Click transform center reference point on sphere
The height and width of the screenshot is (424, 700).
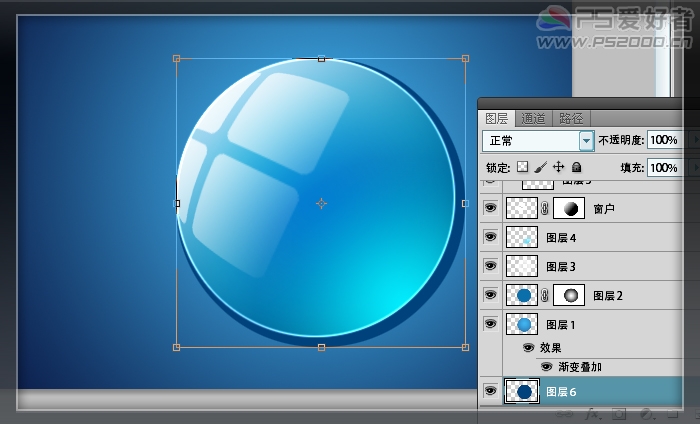(321, 204)
